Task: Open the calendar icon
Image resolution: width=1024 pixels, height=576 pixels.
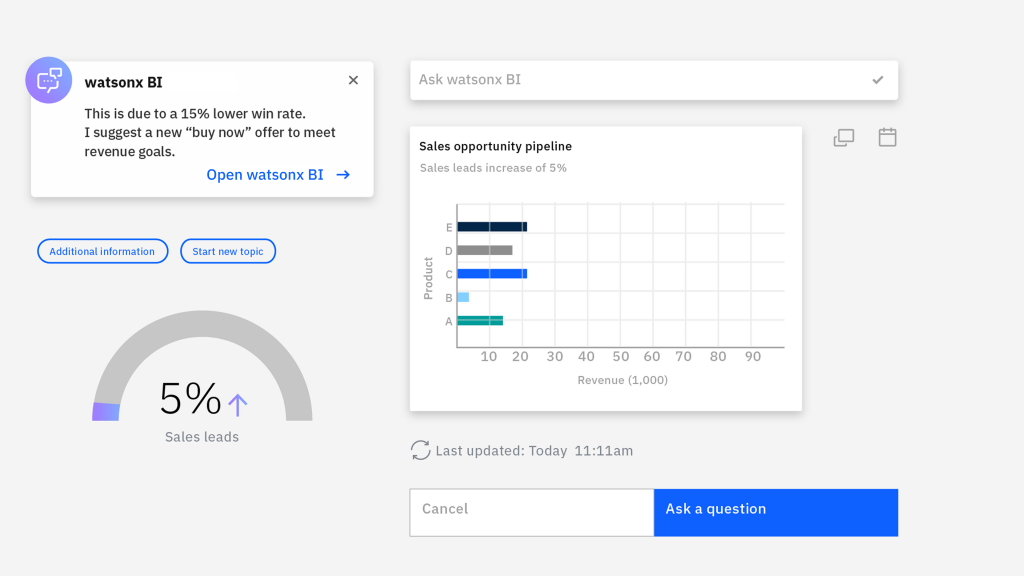Action: pyautogui.click(x=887, y=138)
